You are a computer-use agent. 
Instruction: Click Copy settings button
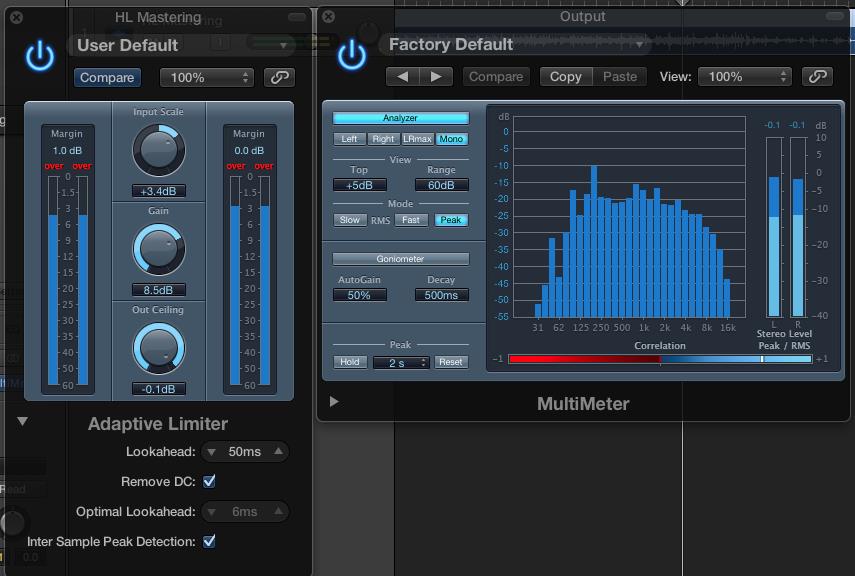pyautogui.click(x=566, y=76)
